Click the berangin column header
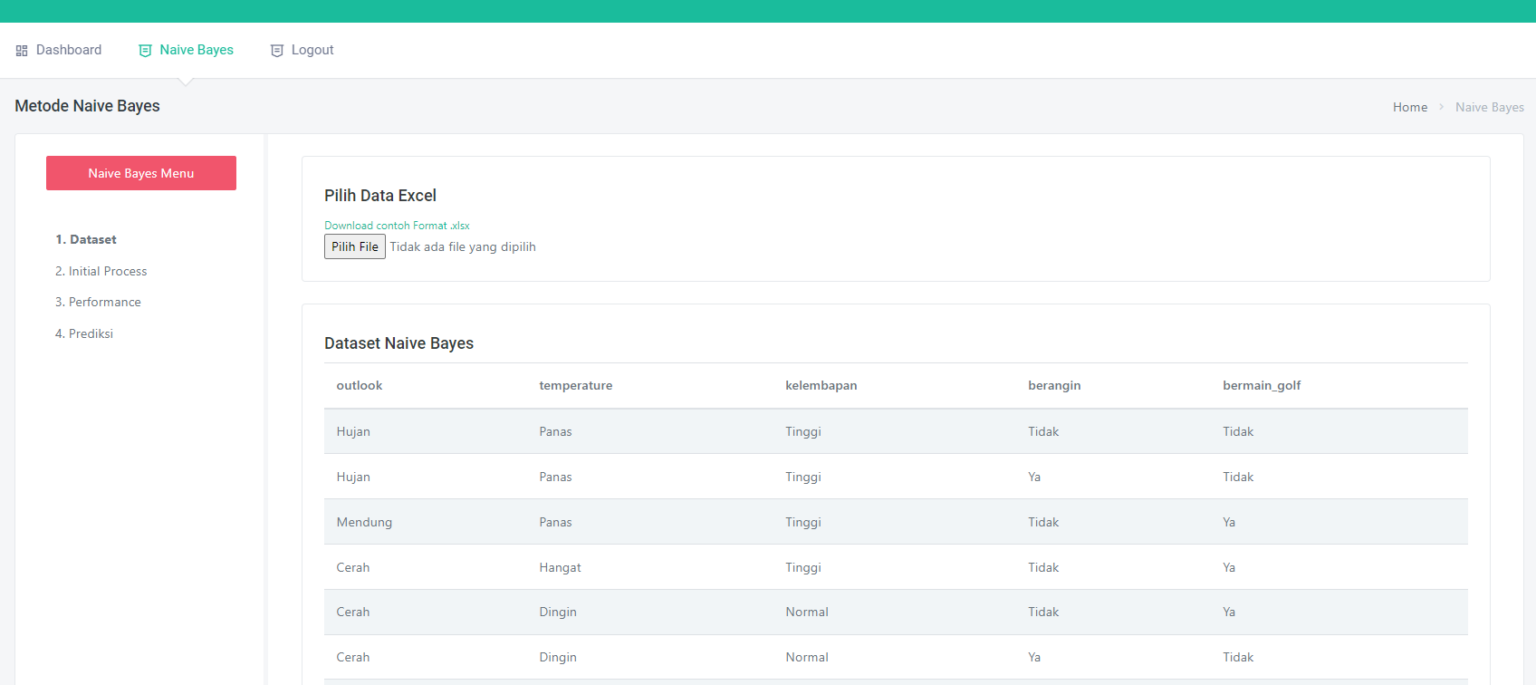Screen dimensions: 1536x685 1054,385
